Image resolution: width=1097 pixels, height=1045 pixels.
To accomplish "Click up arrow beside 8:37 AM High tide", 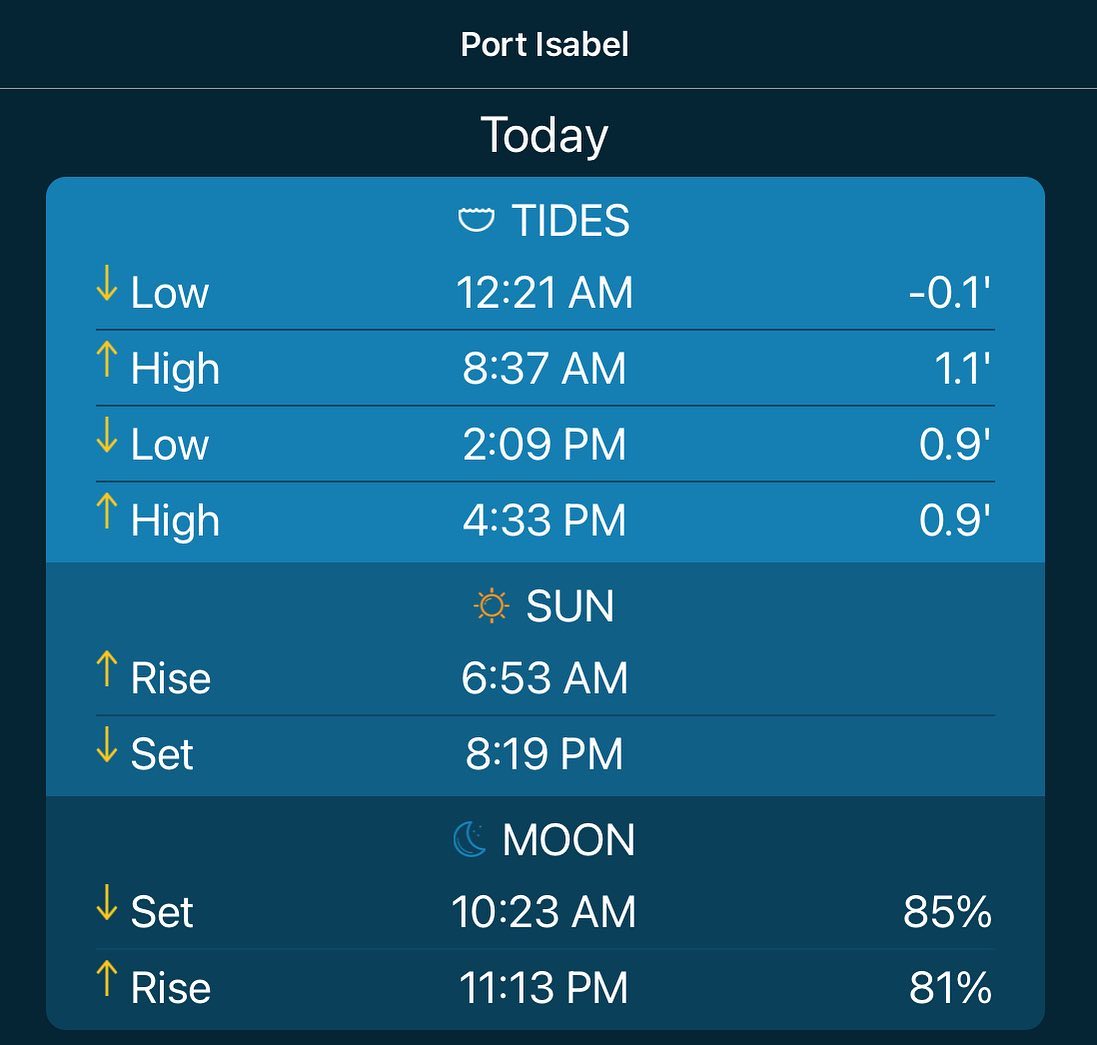I will [x=106, y=360].
